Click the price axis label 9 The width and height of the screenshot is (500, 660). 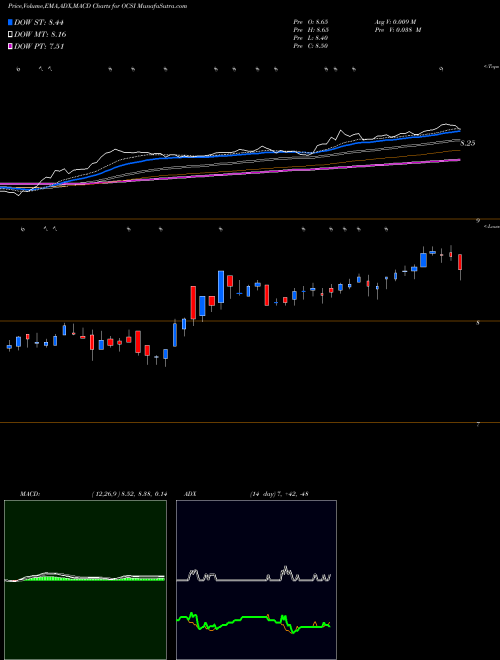coord(478,220)
